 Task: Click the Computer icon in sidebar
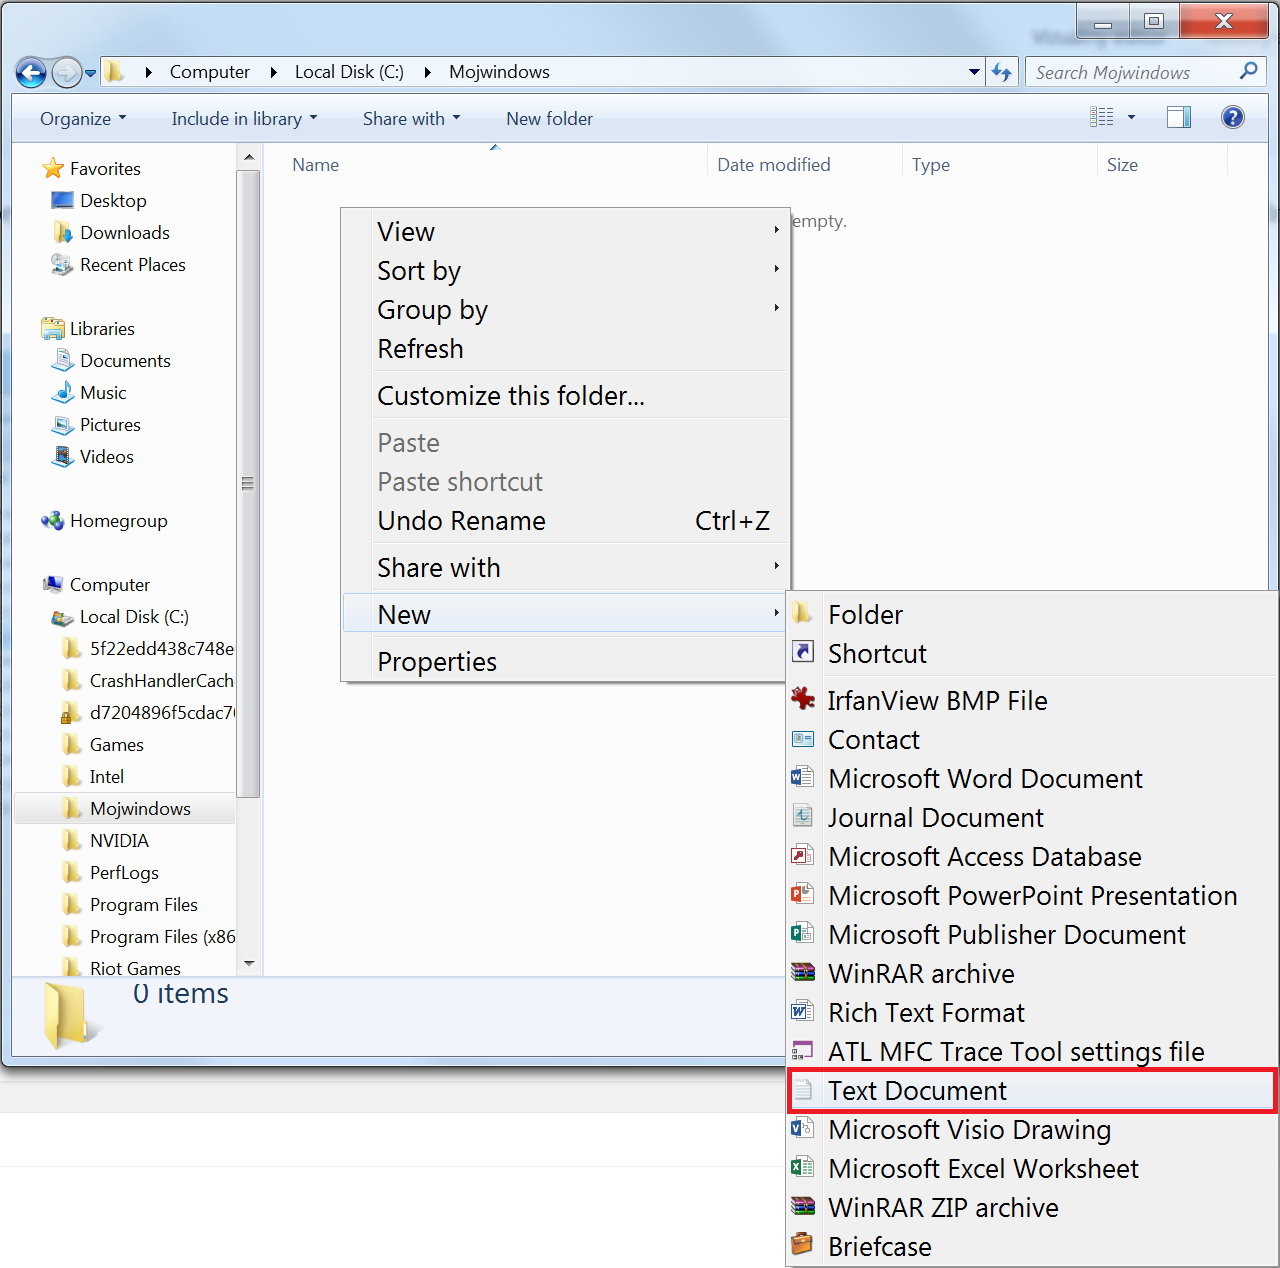click(x=53, y=584)
